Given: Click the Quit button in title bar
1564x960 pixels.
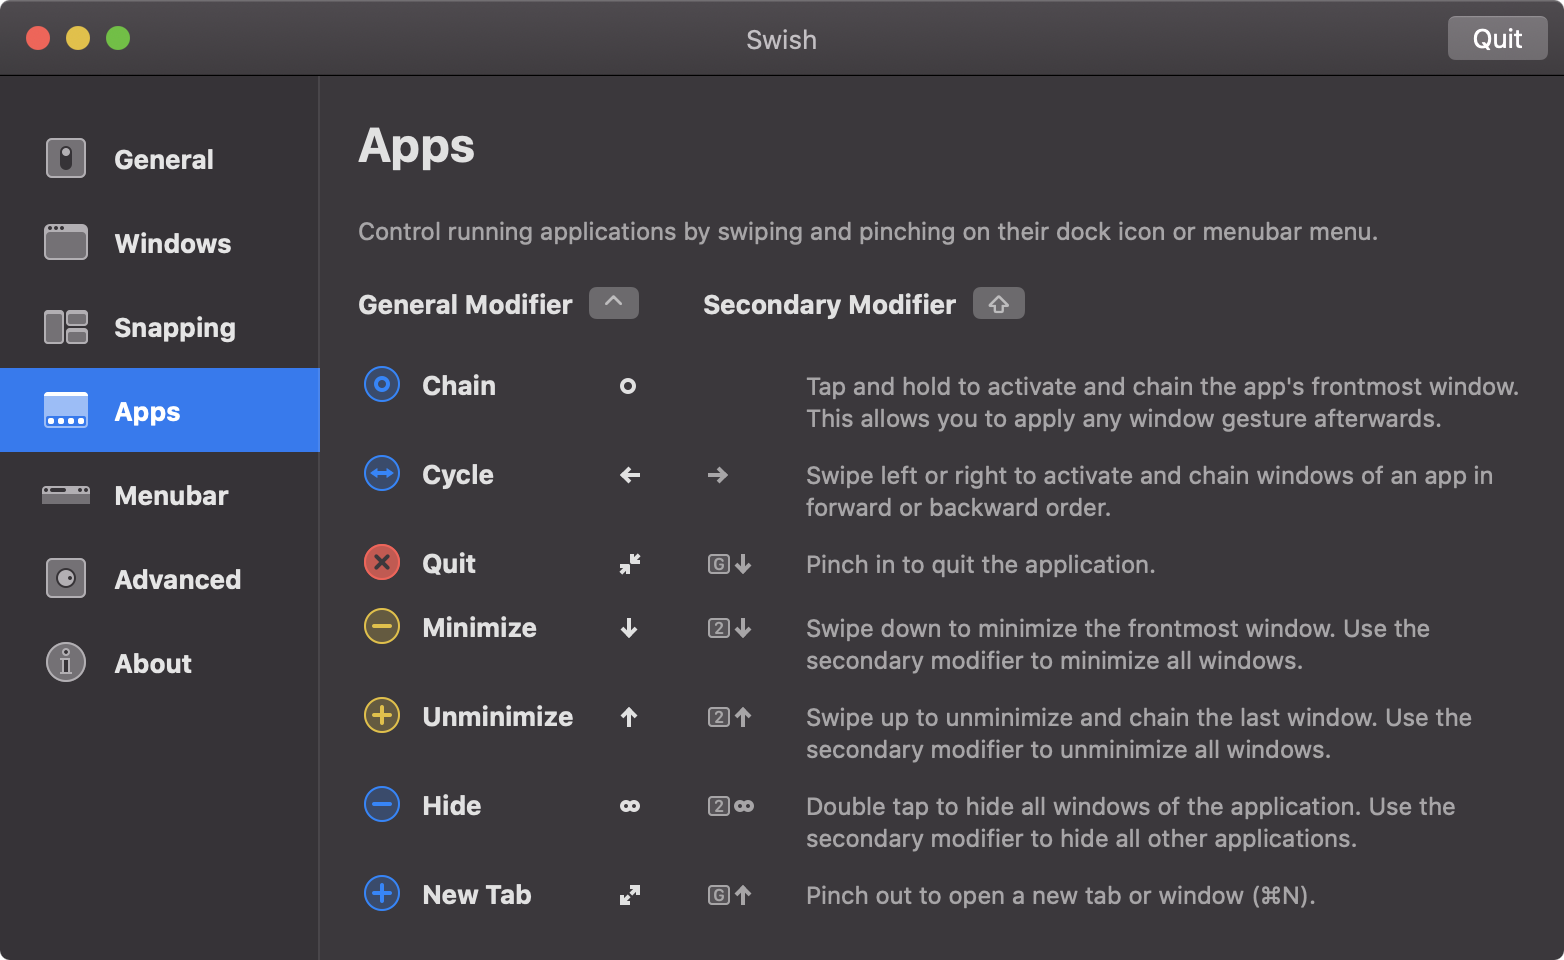Looking at the screenshot, I should [1497, 39].
